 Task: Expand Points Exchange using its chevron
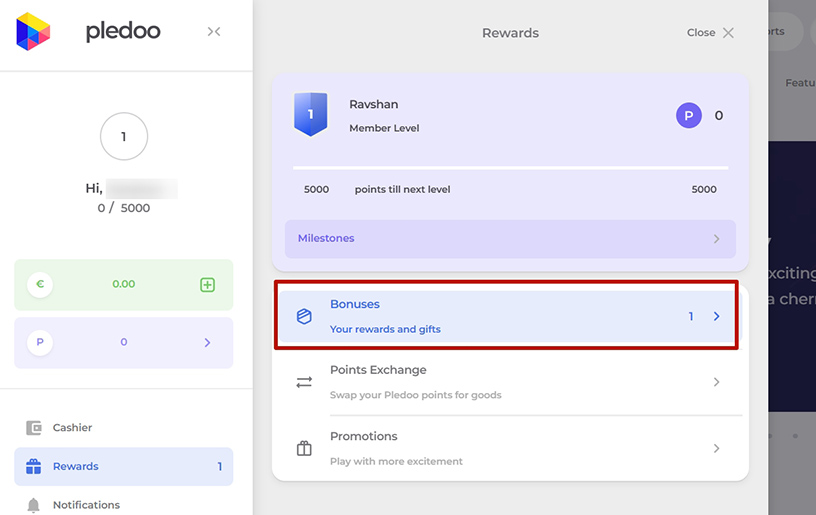(716, 382)
